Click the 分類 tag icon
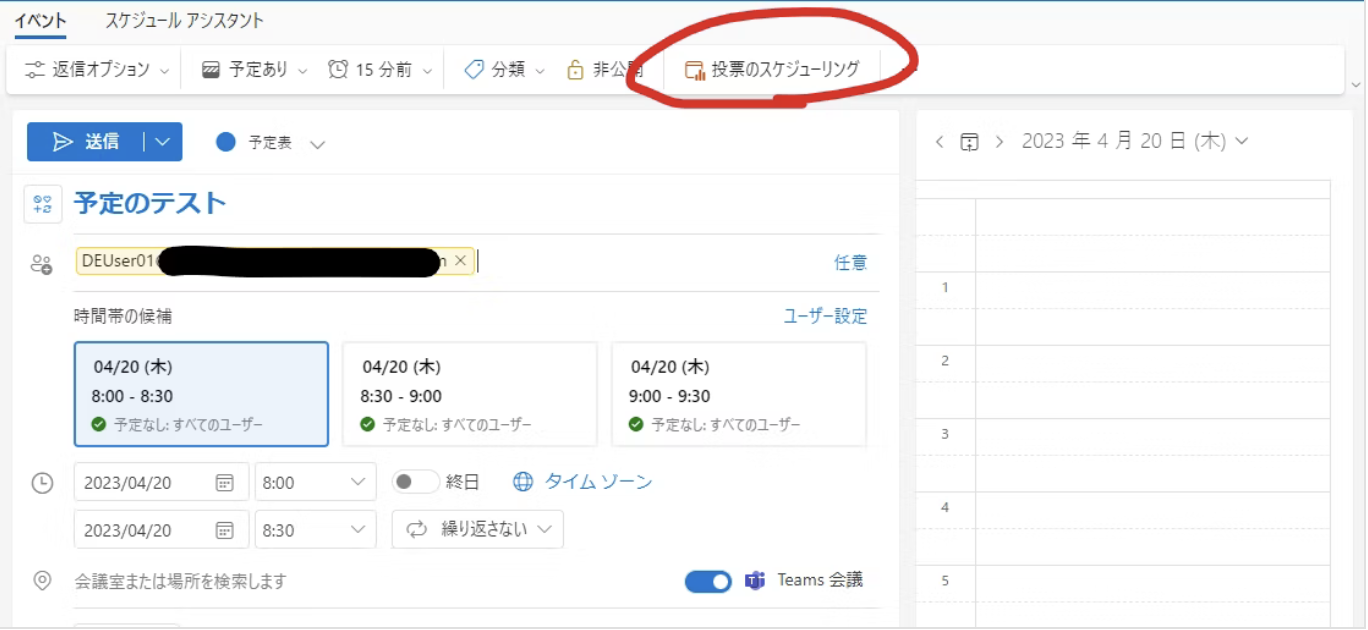The image size is (1368, 630). coord(474,70)
